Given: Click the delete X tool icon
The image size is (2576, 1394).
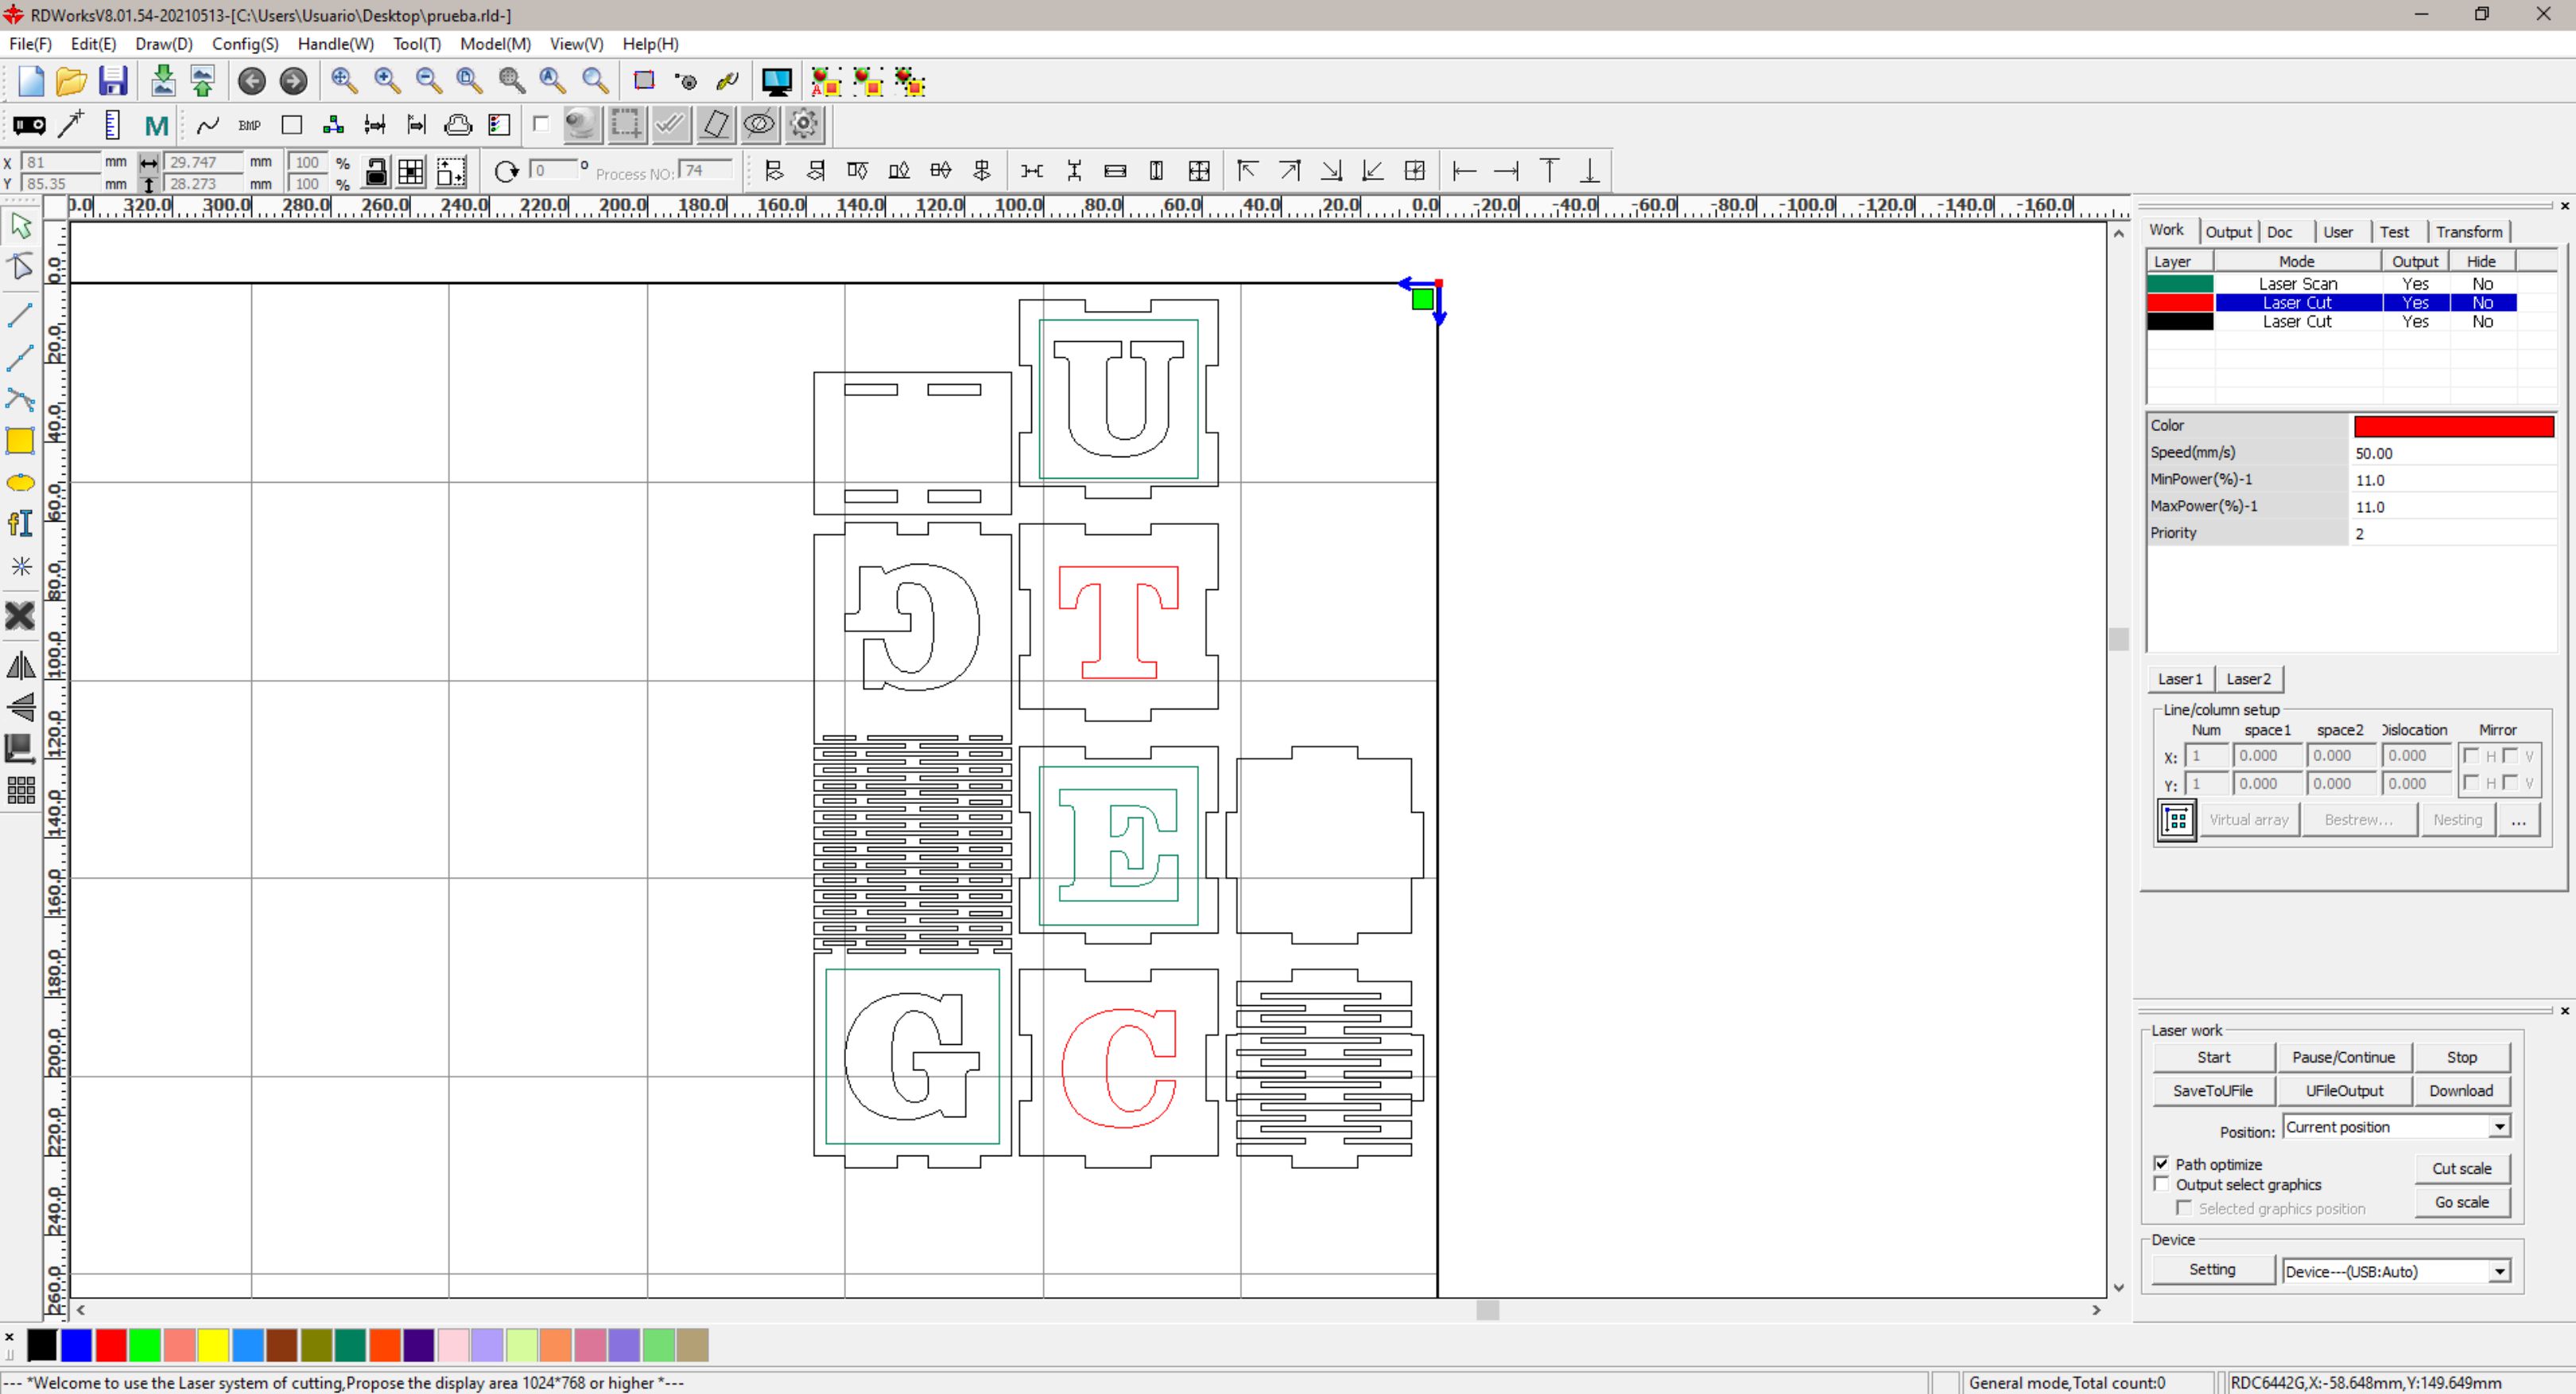Looking at the screenshot, I should coord(20,616).
